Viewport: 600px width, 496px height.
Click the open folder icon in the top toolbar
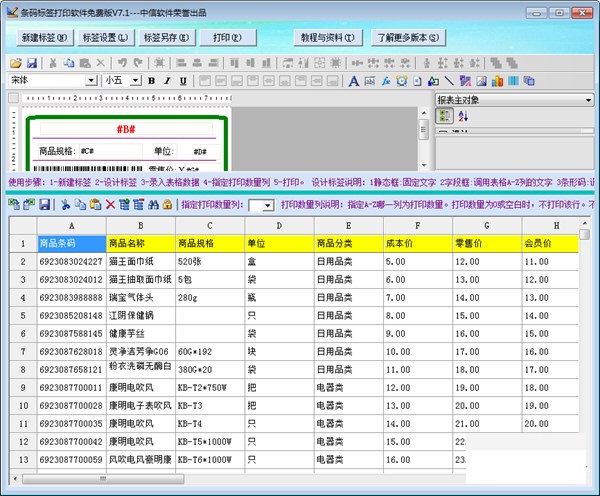point(16,62)
